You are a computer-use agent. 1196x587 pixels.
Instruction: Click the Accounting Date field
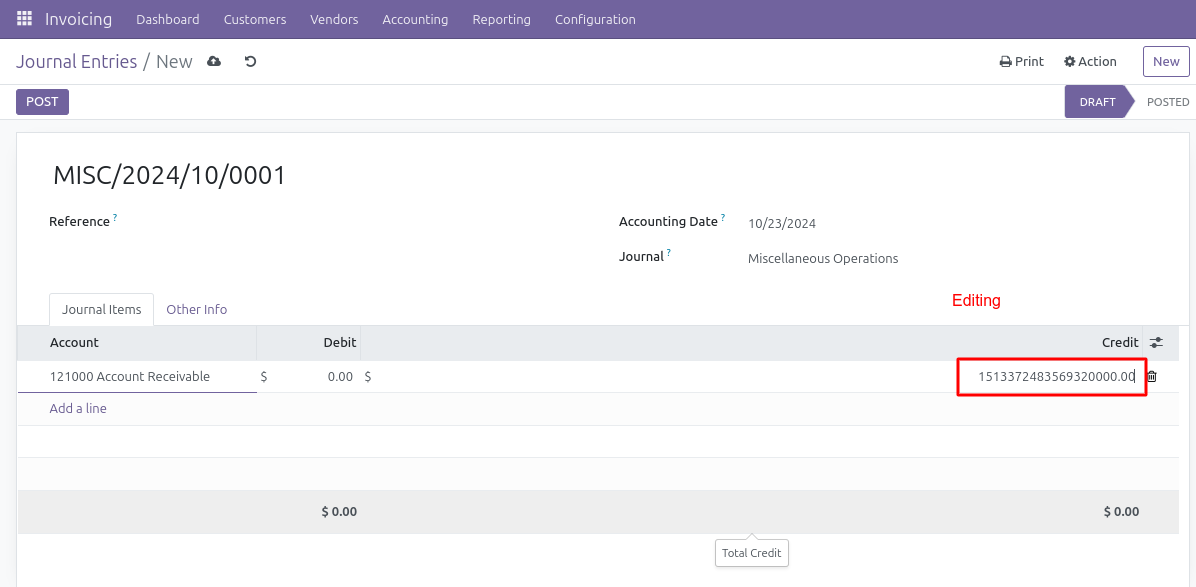coord(782,224)
